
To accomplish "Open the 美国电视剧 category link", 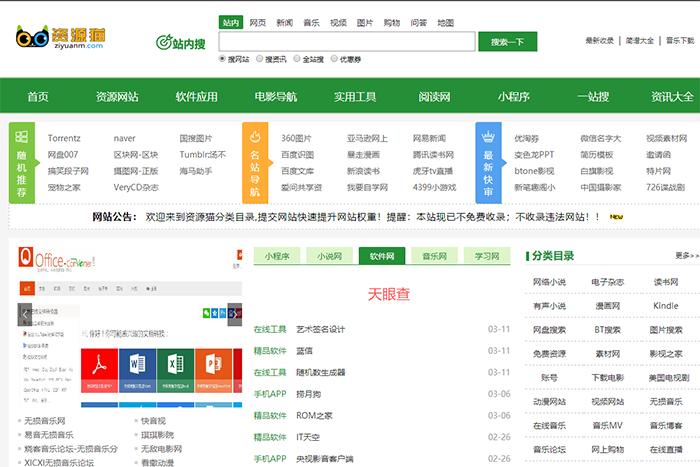I will click(x=669, y=378).
